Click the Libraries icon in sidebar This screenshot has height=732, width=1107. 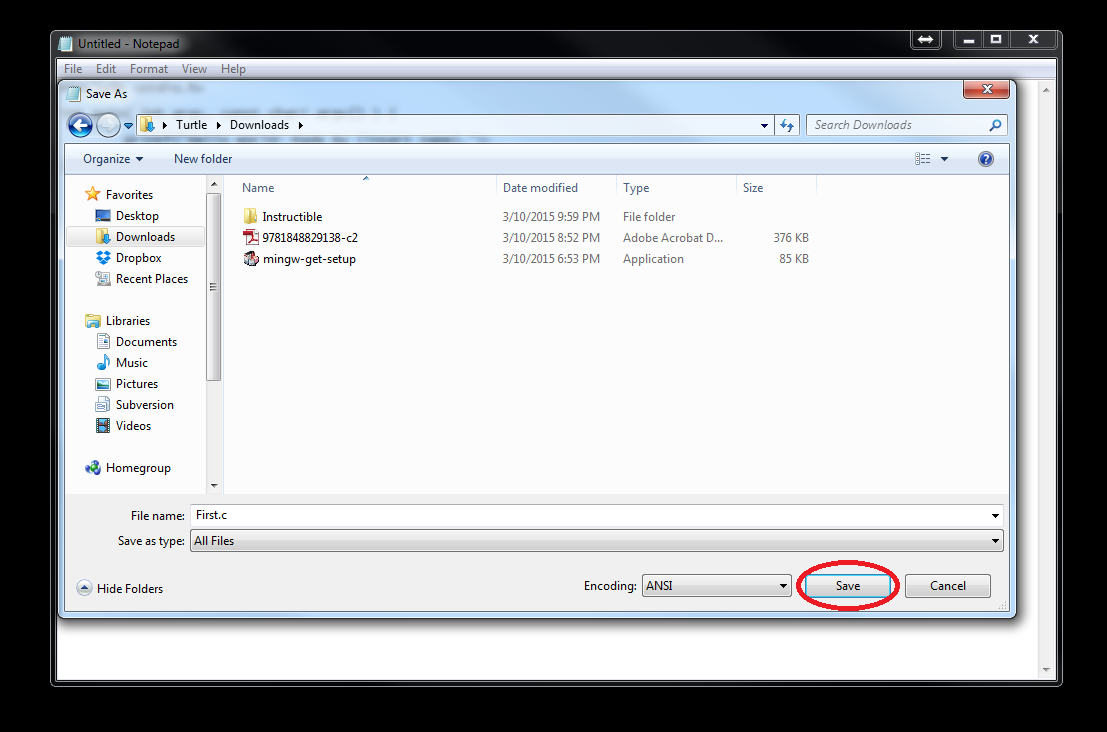click(92, 320)
